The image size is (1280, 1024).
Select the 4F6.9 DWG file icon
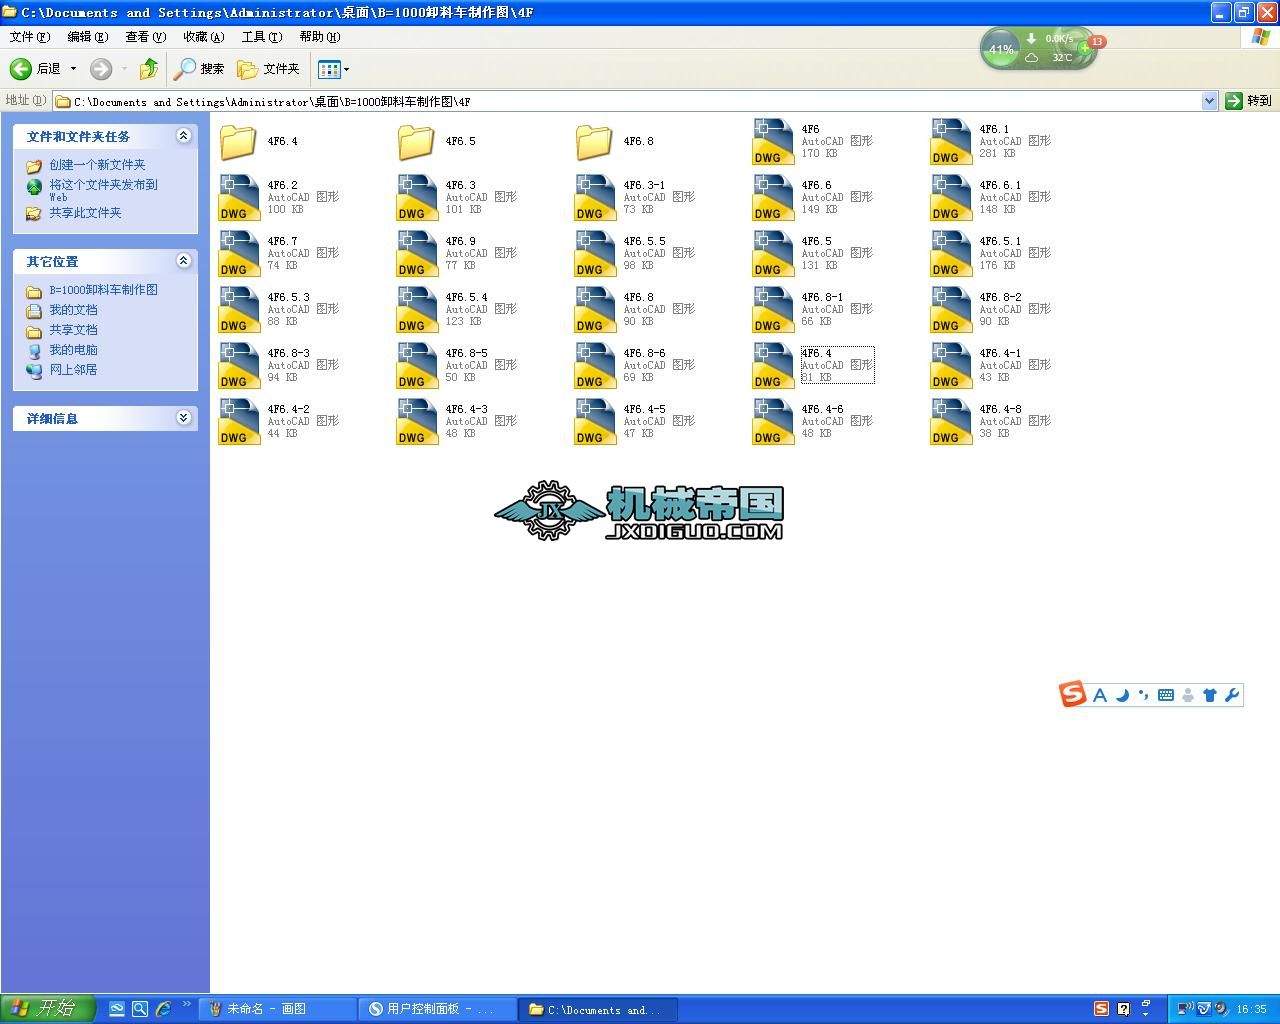point(417,254)
